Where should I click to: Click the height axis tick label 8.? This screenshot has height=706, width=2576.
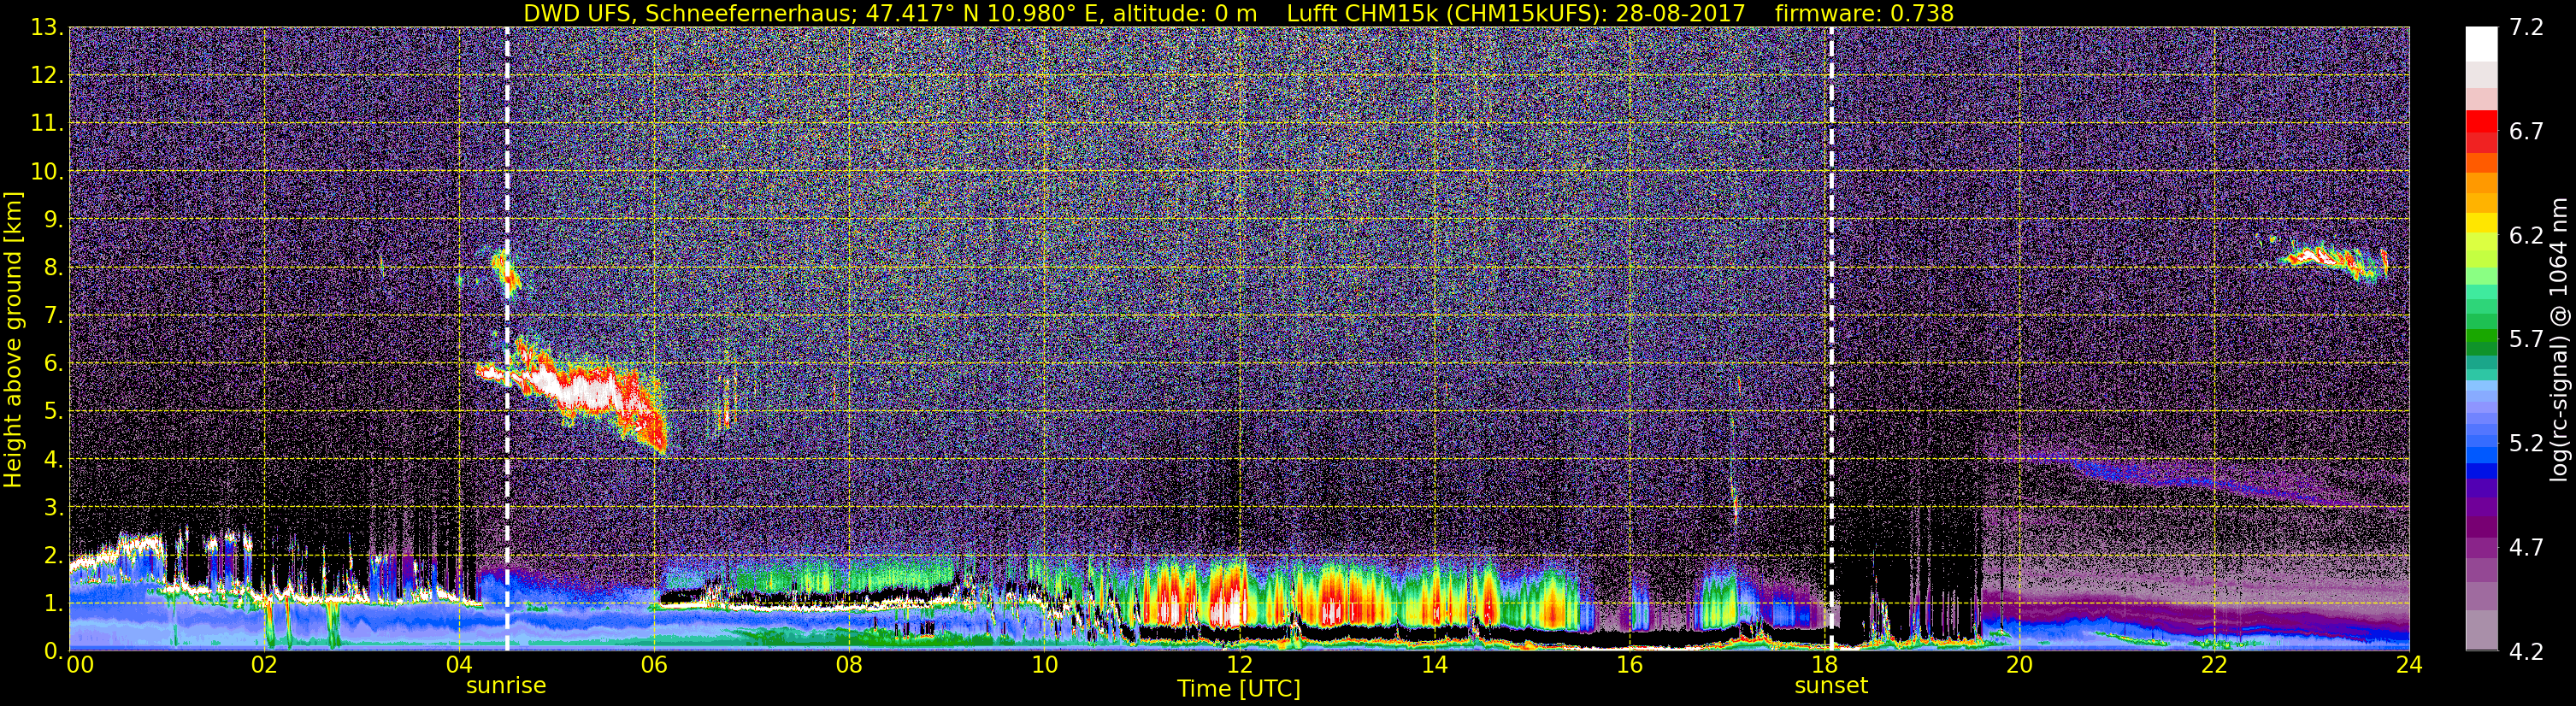(53, 268)
